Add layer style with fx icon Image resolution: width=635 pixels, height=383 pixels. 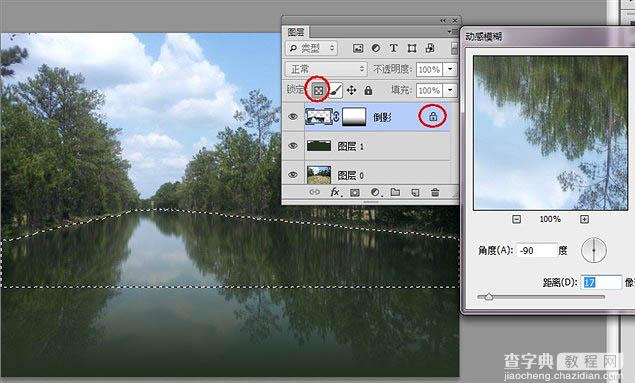click(335, 192)
